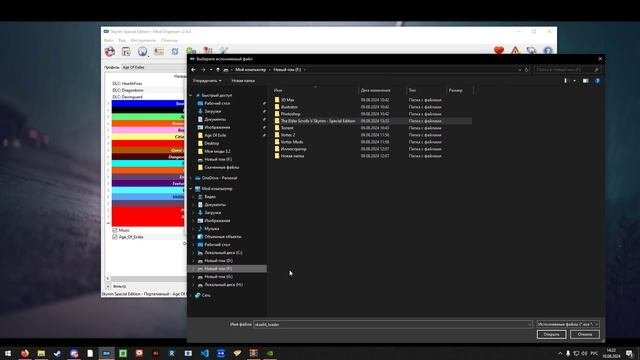Select the Vortex Mods folder

point(292,142)
